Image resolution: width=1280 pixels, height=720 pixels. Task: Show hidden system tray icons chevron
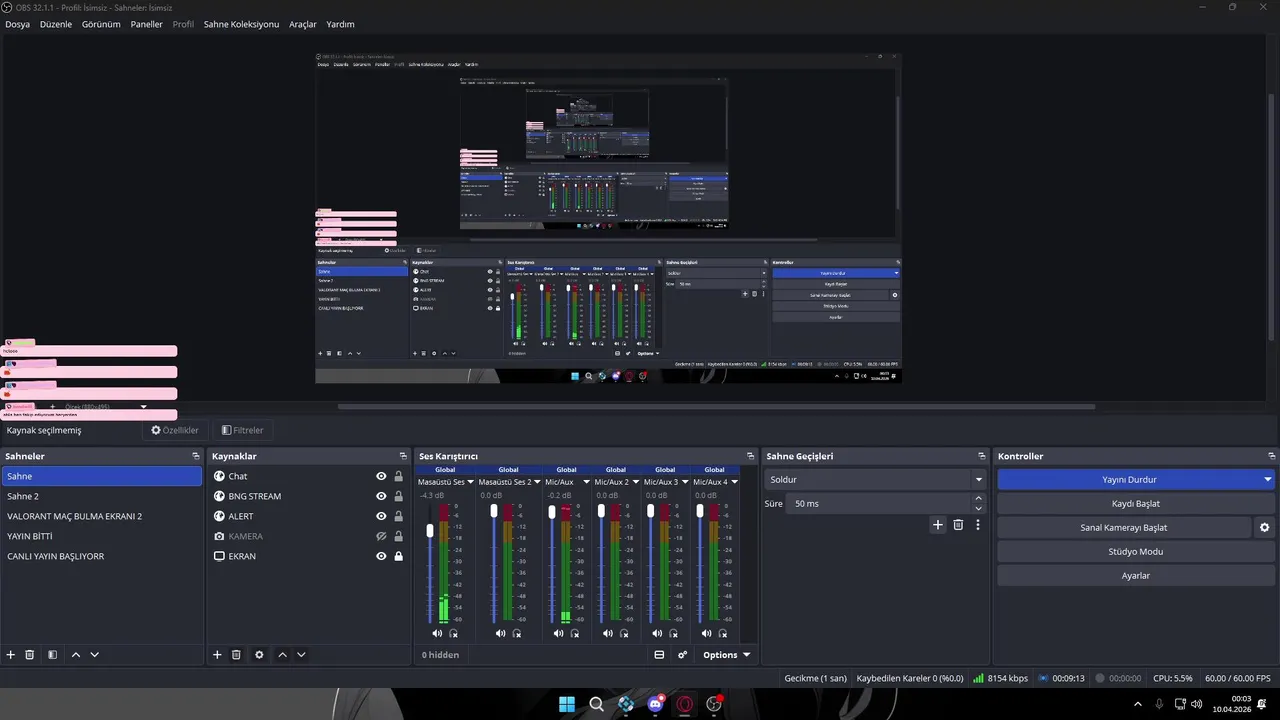coord(1138,704)
